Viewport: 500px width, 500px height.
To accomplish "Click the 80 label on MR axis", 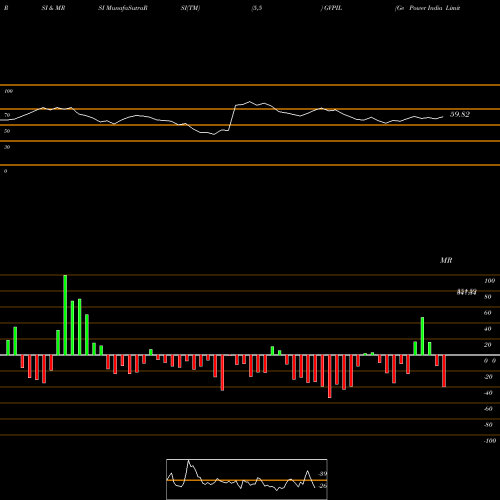I will tap(488, 297).
